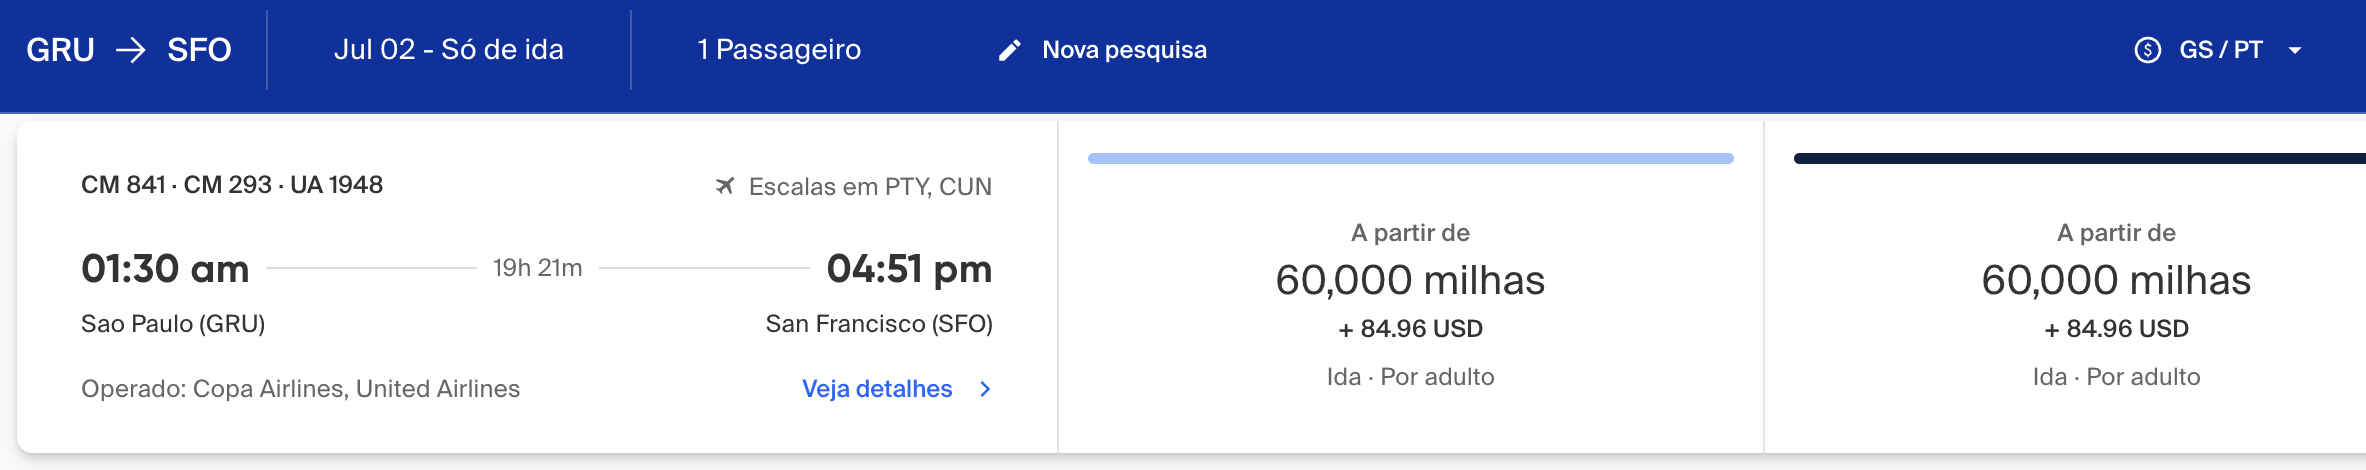Choose first 60,000 milhas fare option
The image size is (2366, 470).
coord(1410,280)
